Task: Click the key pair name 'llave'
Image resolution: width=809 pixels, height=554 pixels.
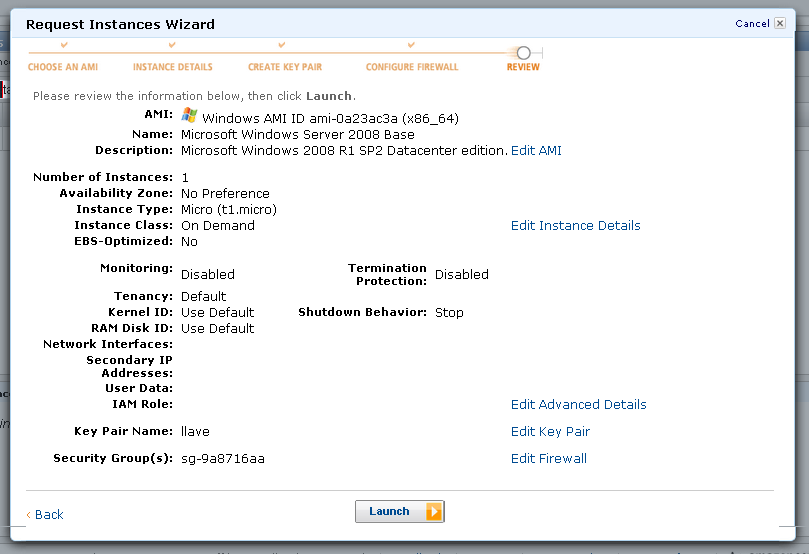Action: [195, 431]
